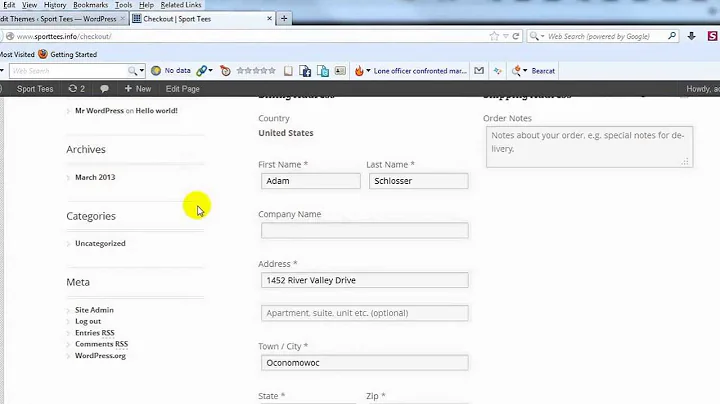Open the comments bubble in admin bar
The height and width of the screenshot is (404, 720).
[x=104, y=89]
